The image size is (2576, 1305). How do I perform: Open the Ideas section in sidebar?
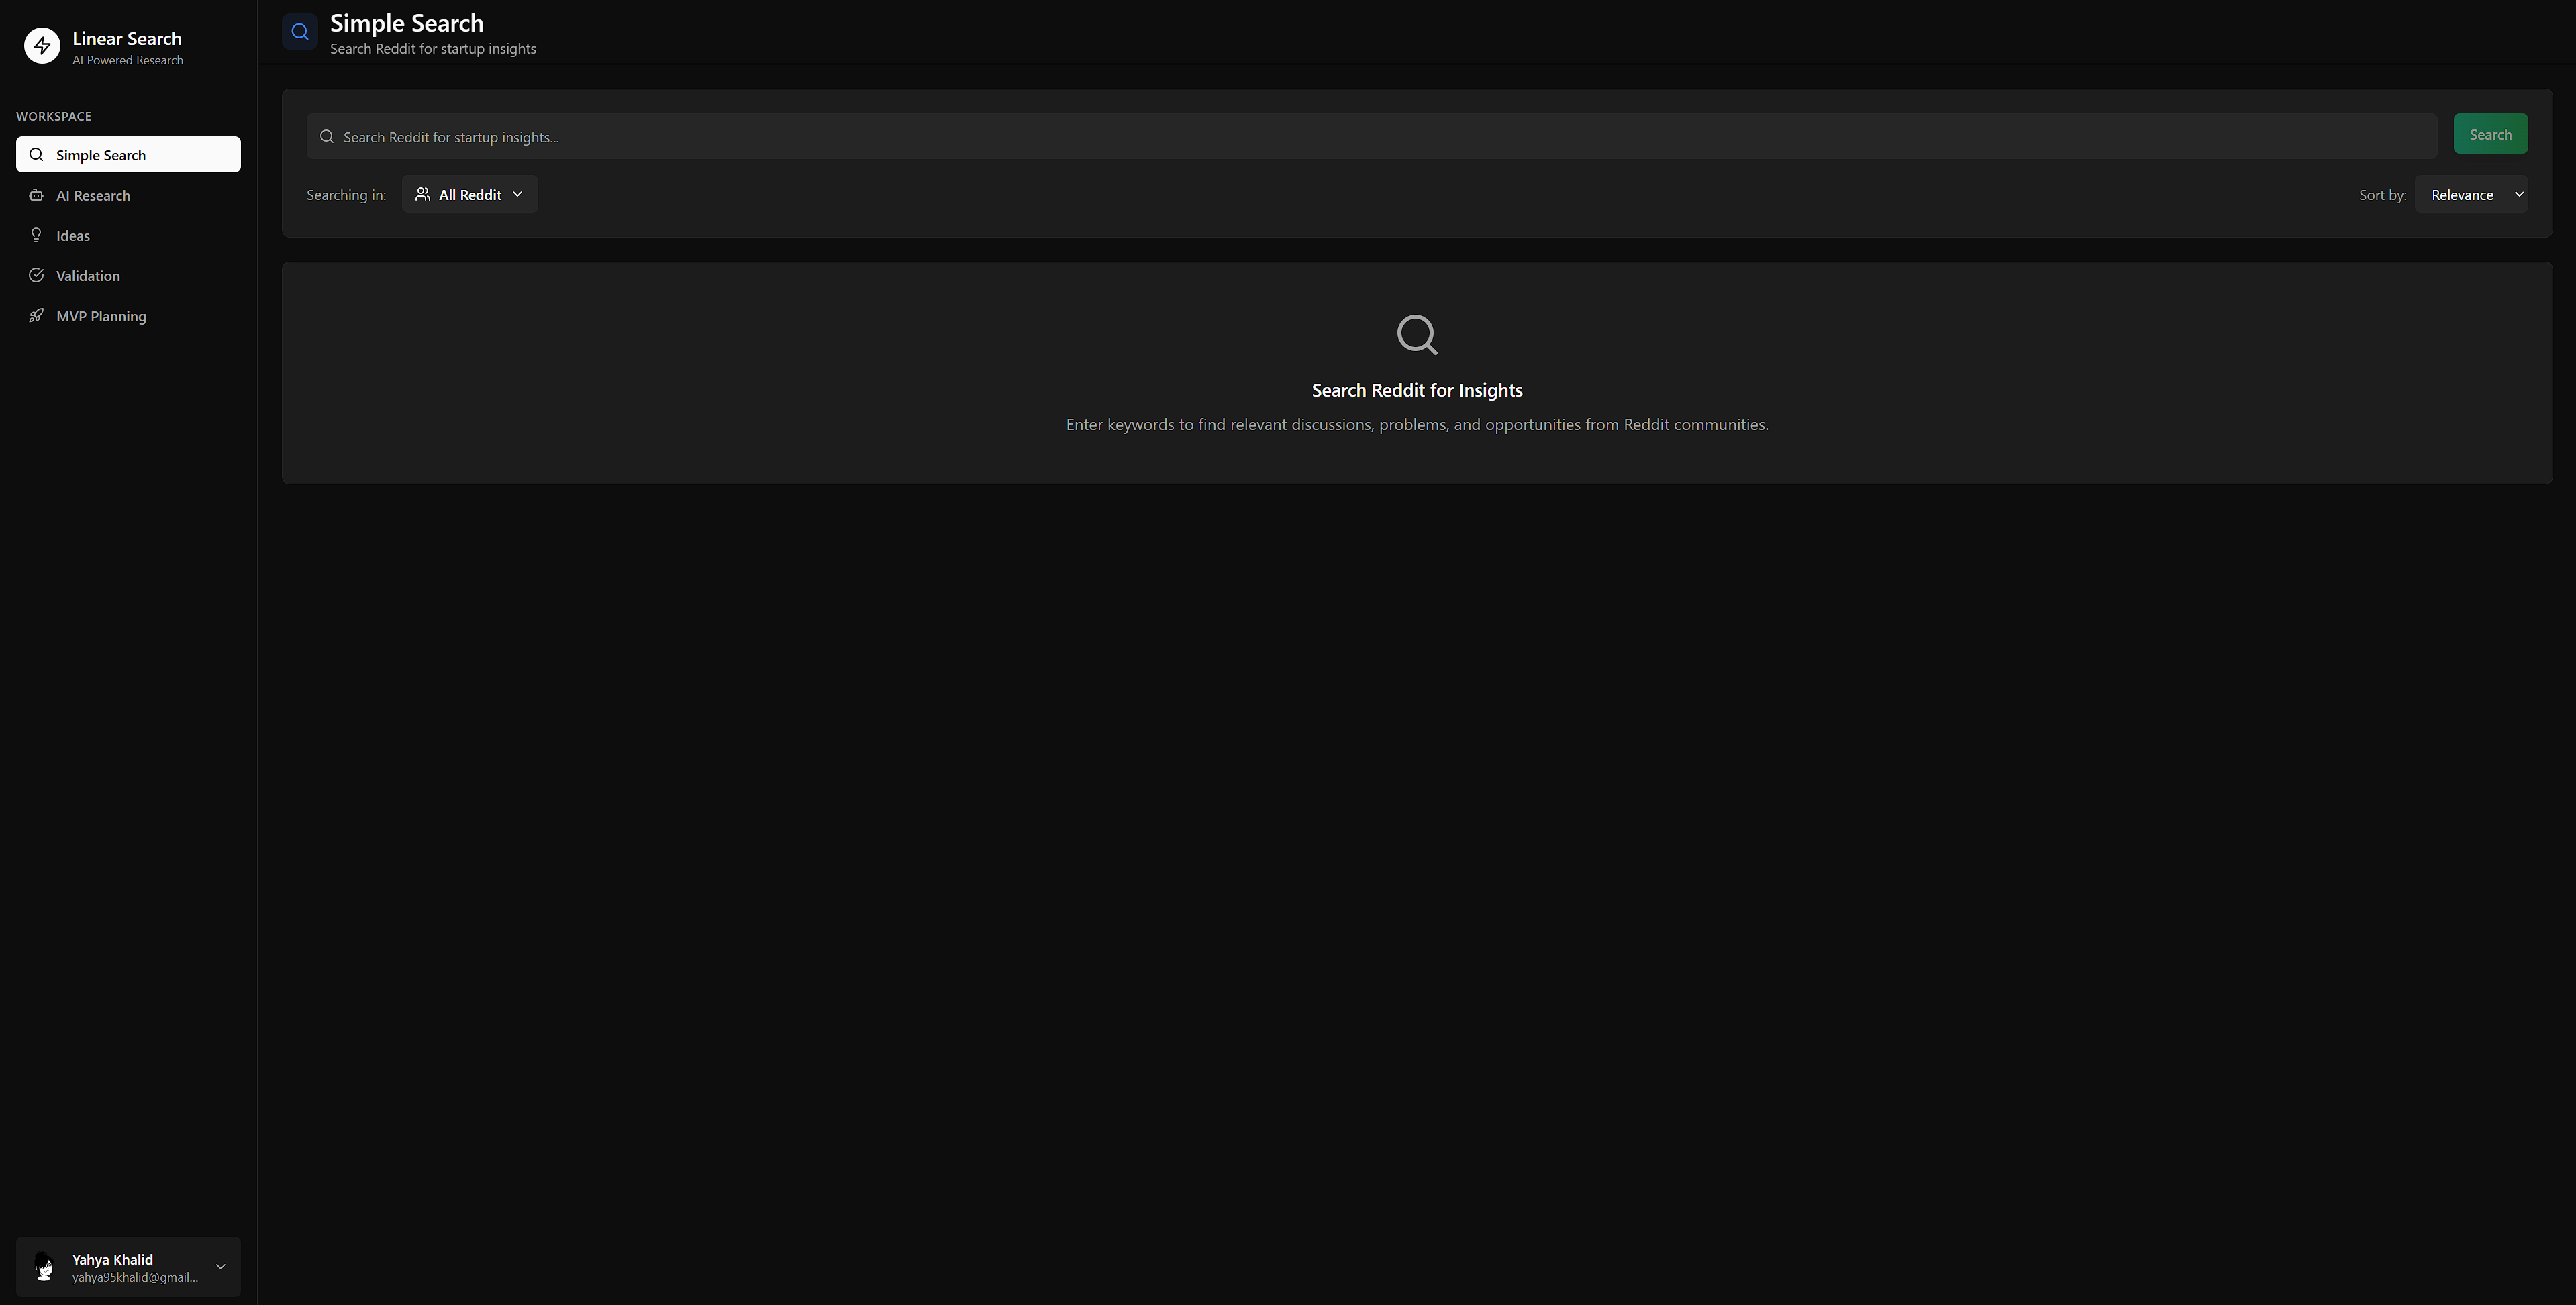73,235
